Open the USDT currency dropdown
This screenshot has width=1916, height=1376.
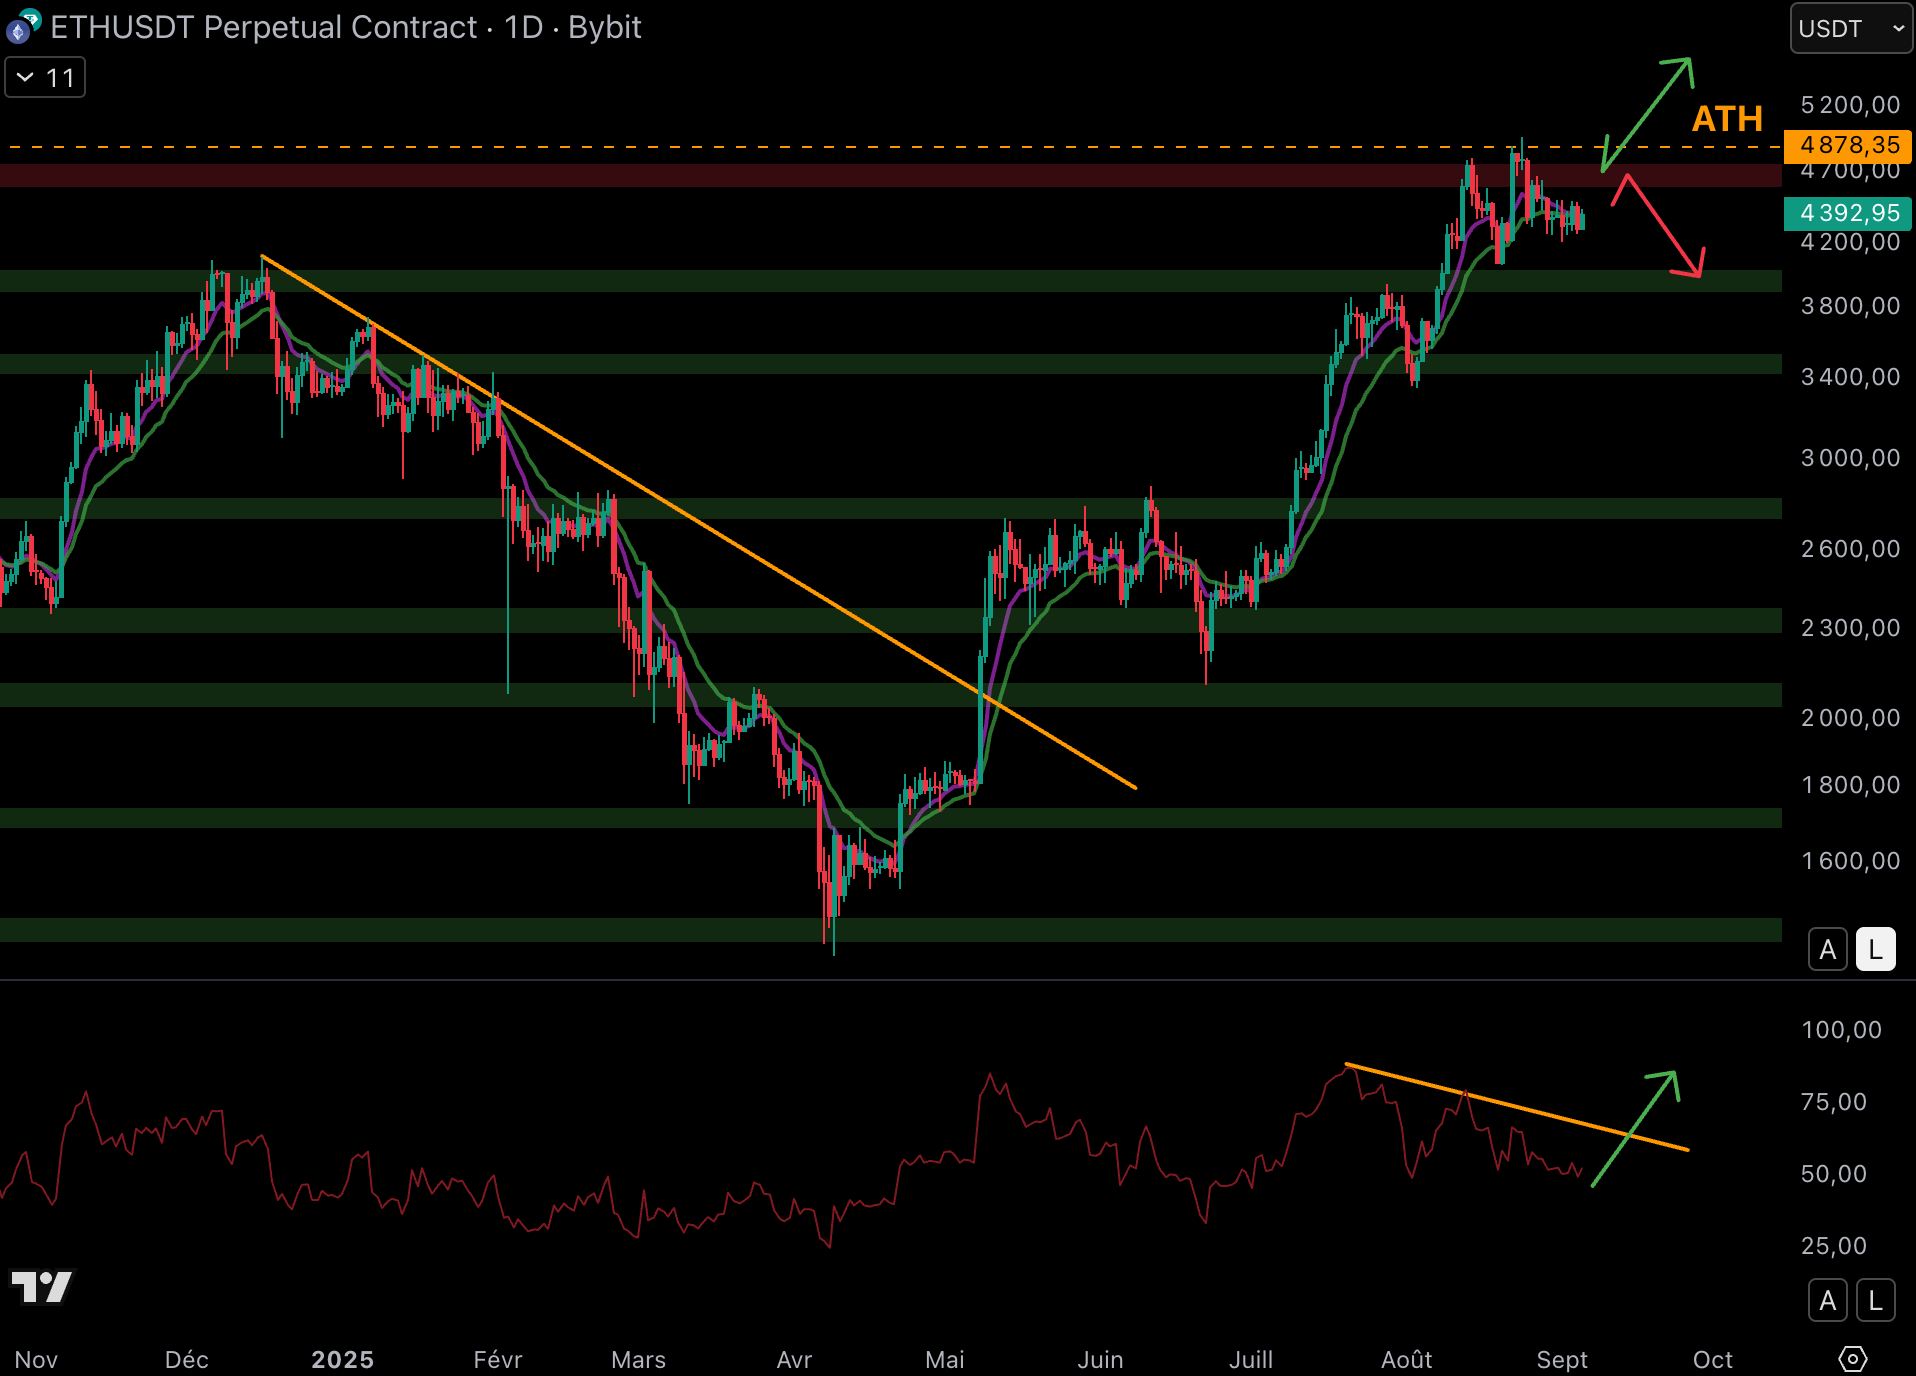(1850, 28)
